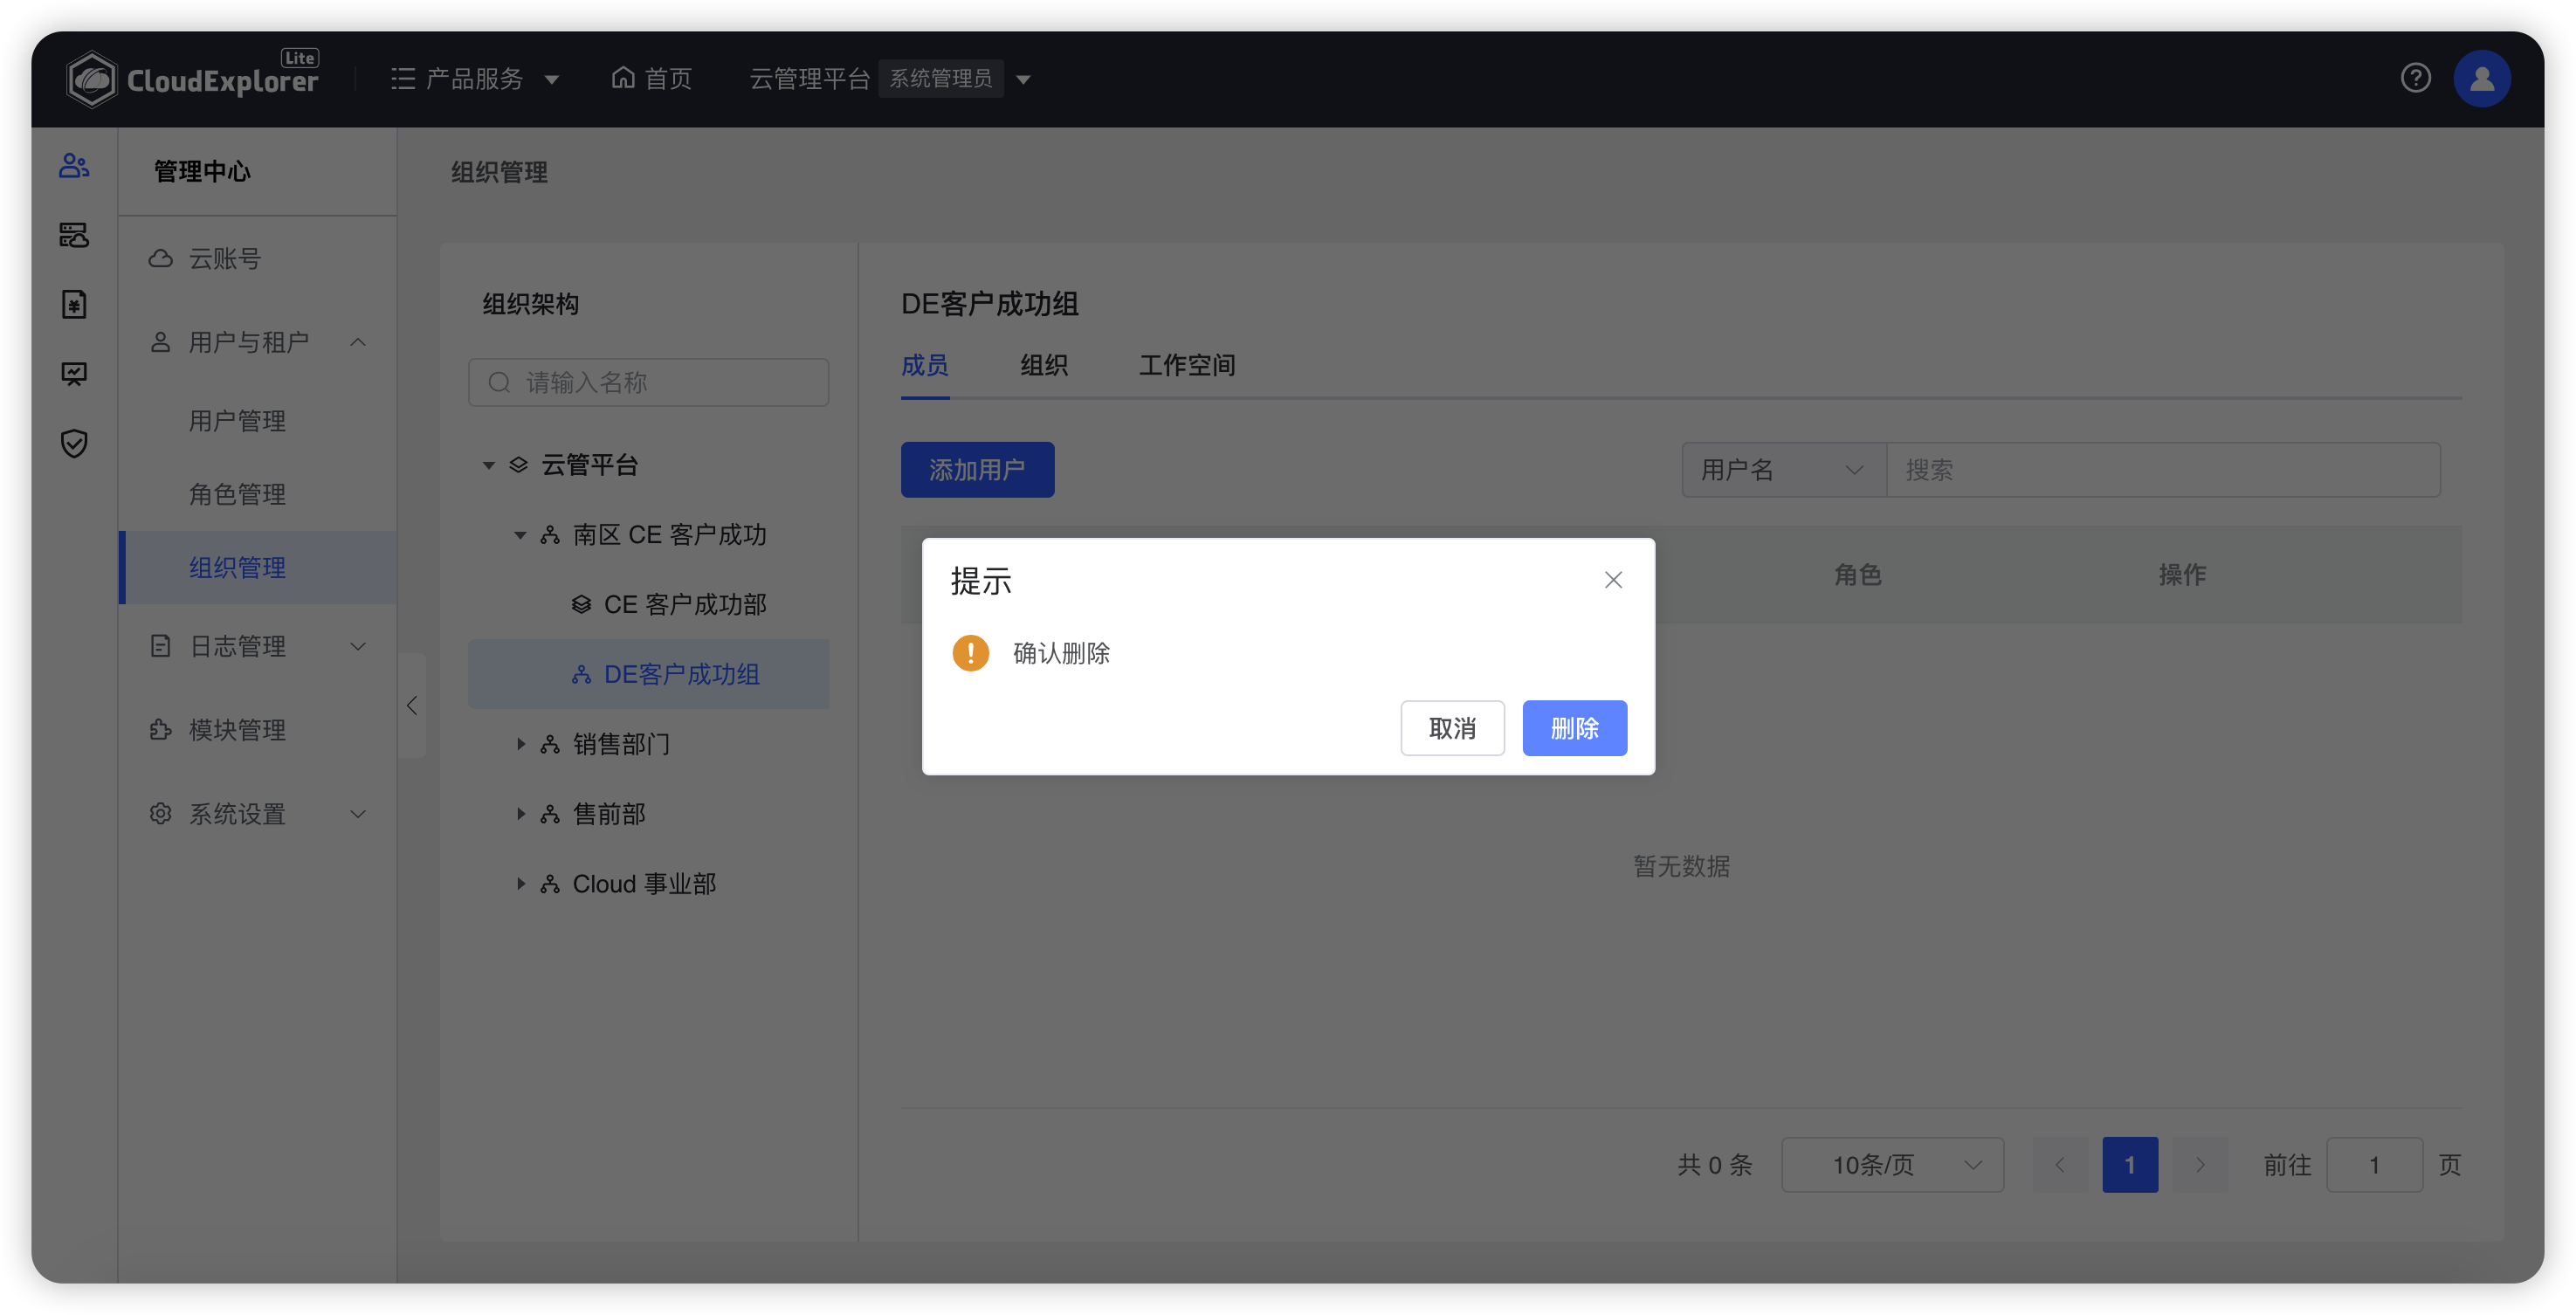Open the 用户名 search field dropdown

[x=1783, y=469]
